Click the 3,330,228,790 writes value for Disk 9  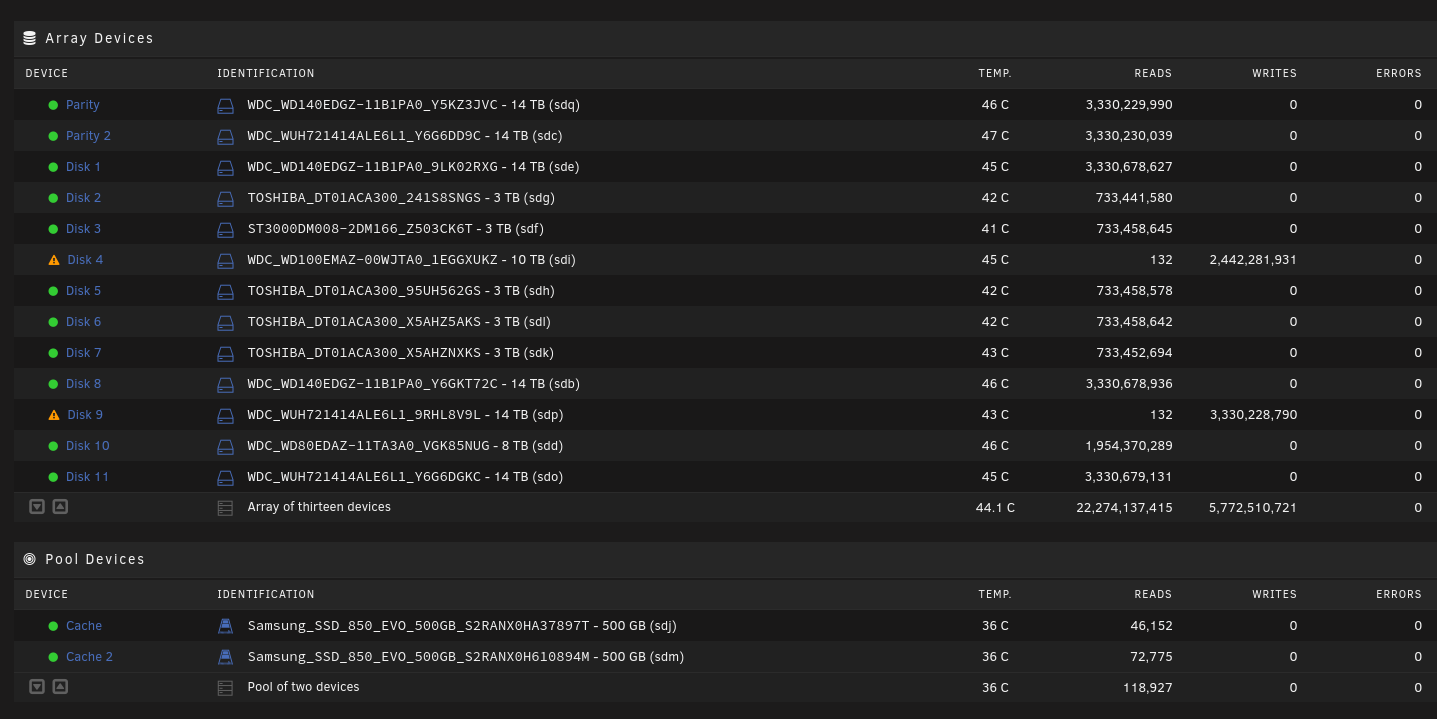coord(1253,415)
